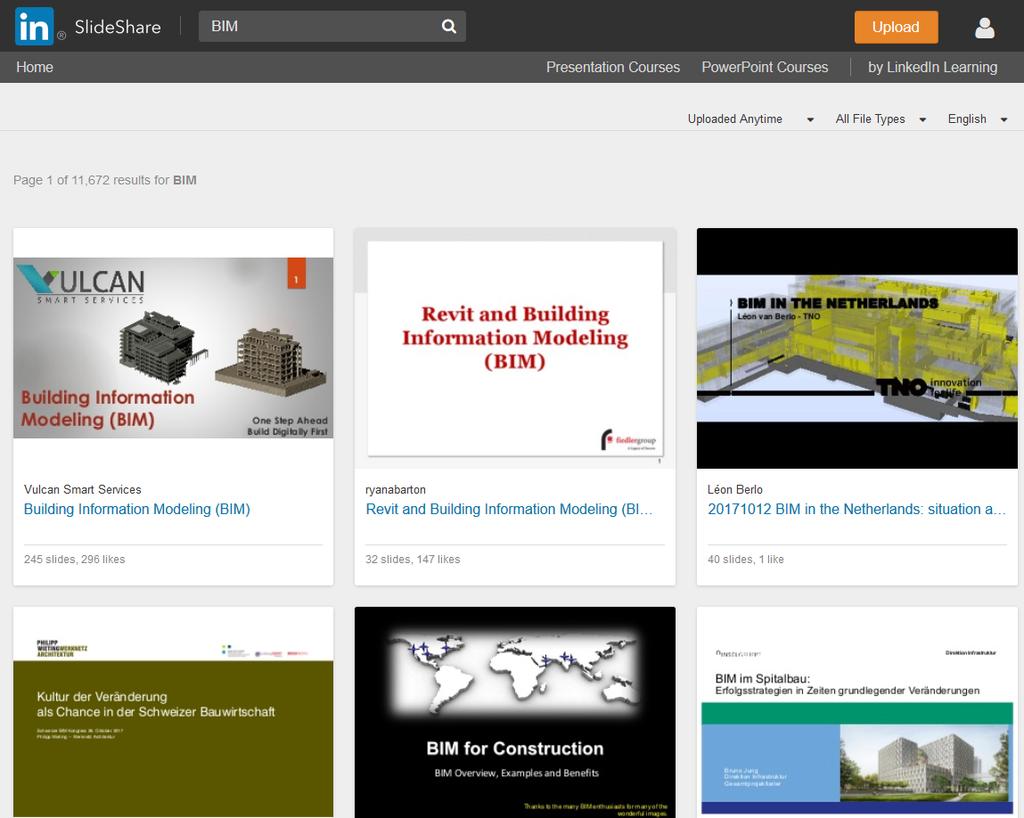The width and height of the screenshot is (1024, 818).
Task: Open Presentation Courses menu item
Action: pyautogui.click(x=613, y=67)
